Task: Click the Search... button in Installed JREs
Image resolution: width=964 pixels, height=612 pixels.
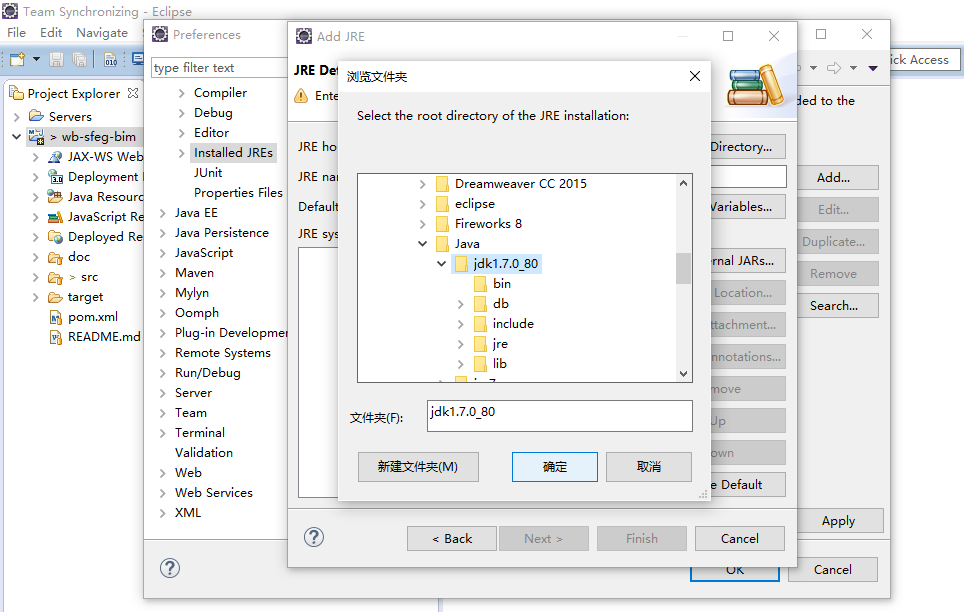Action: coord(837,306)
